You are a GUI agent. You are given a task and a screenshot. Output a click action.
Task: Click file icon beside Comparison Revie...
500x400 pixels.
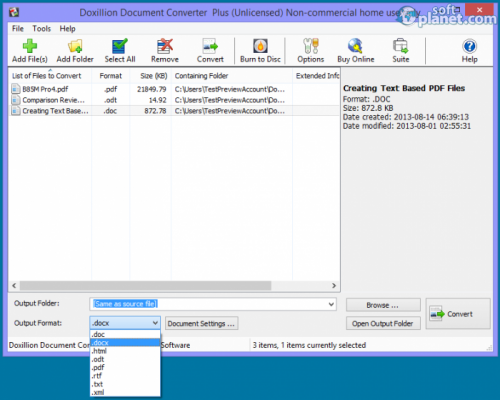[x=15, y=100]
